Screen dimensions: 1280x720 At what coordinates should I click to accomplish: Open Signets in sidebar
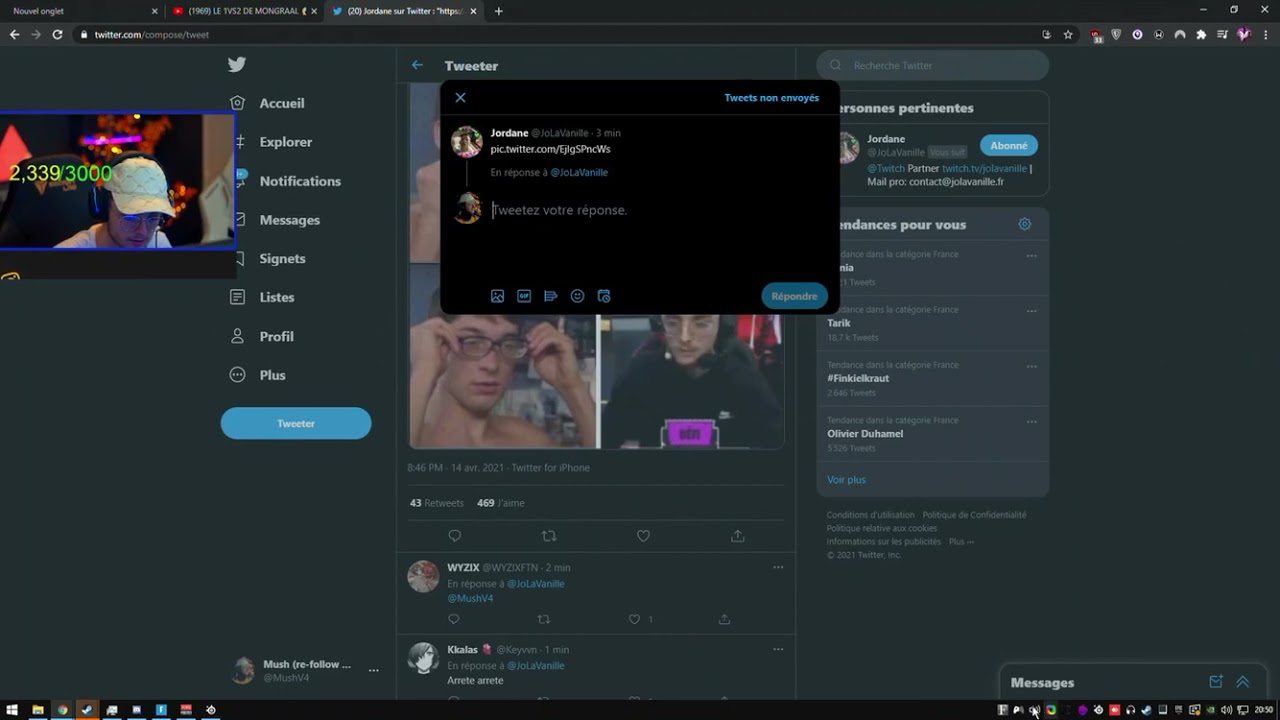pos(268,258)
